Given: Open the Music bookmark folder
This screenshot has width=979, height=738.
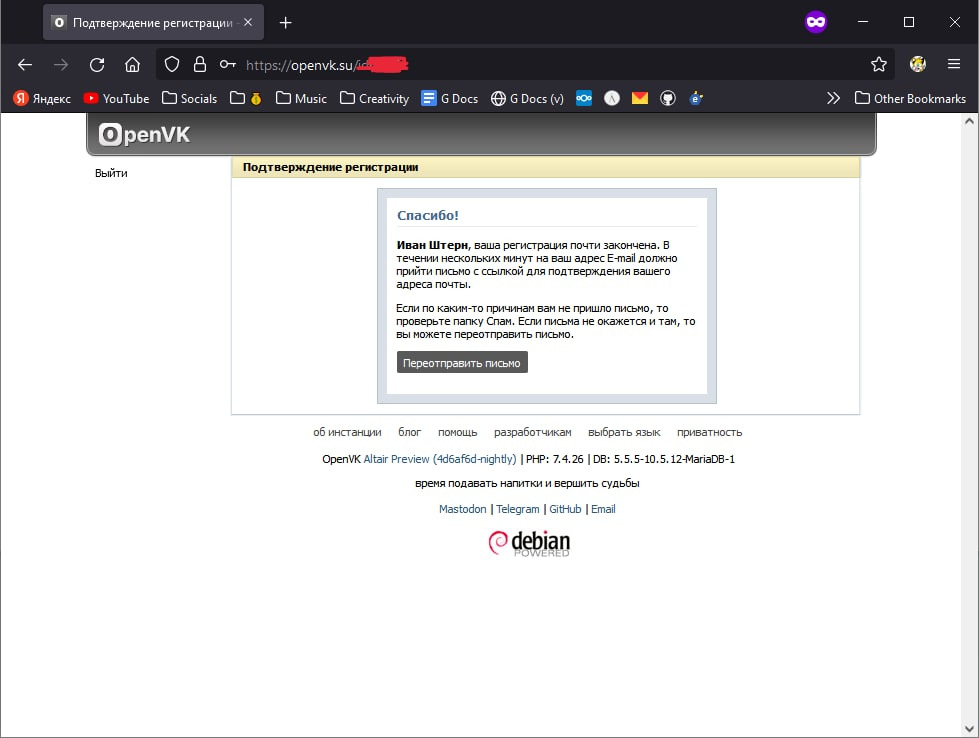Looking at the screenshot, I should click(302, 99).
